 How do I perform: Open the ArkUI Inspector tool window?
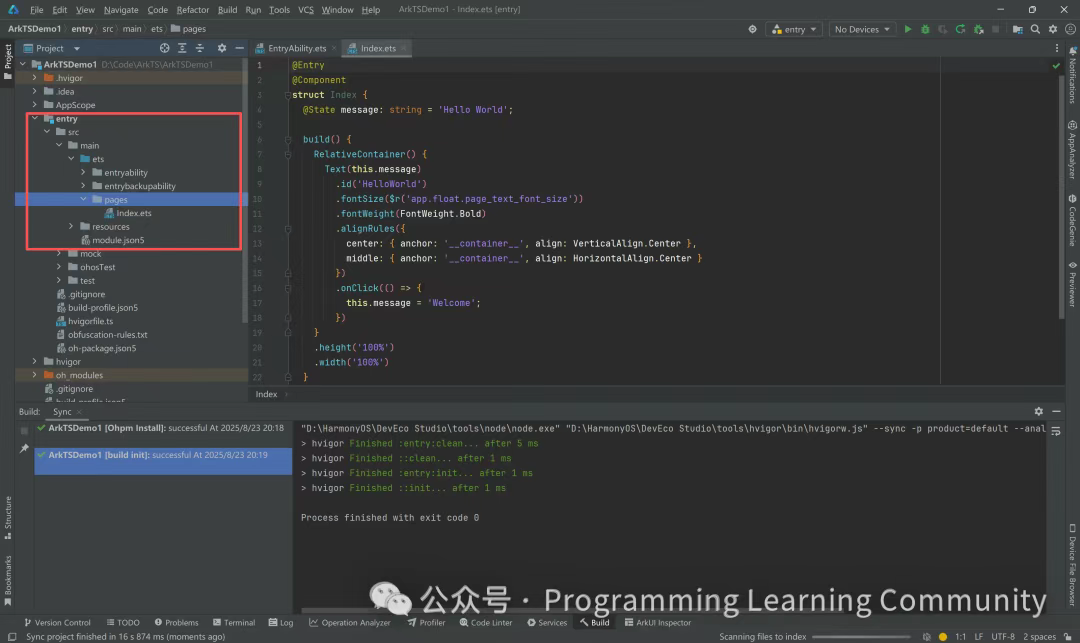coord(658,622)
